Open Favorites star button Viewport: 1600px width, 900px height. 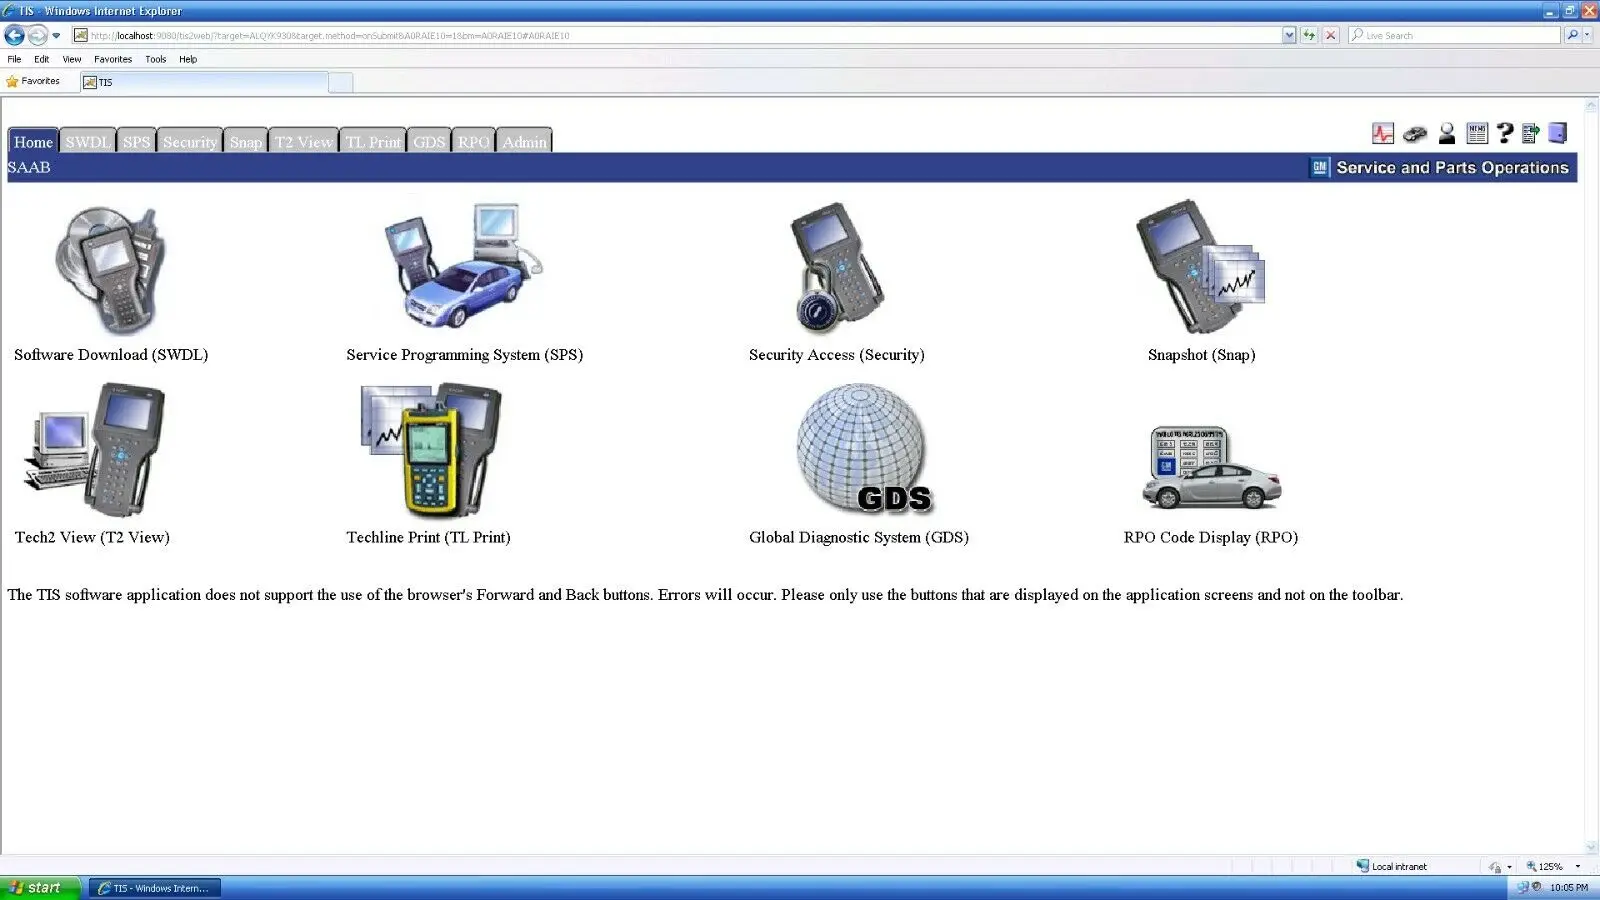pos(33,81)
